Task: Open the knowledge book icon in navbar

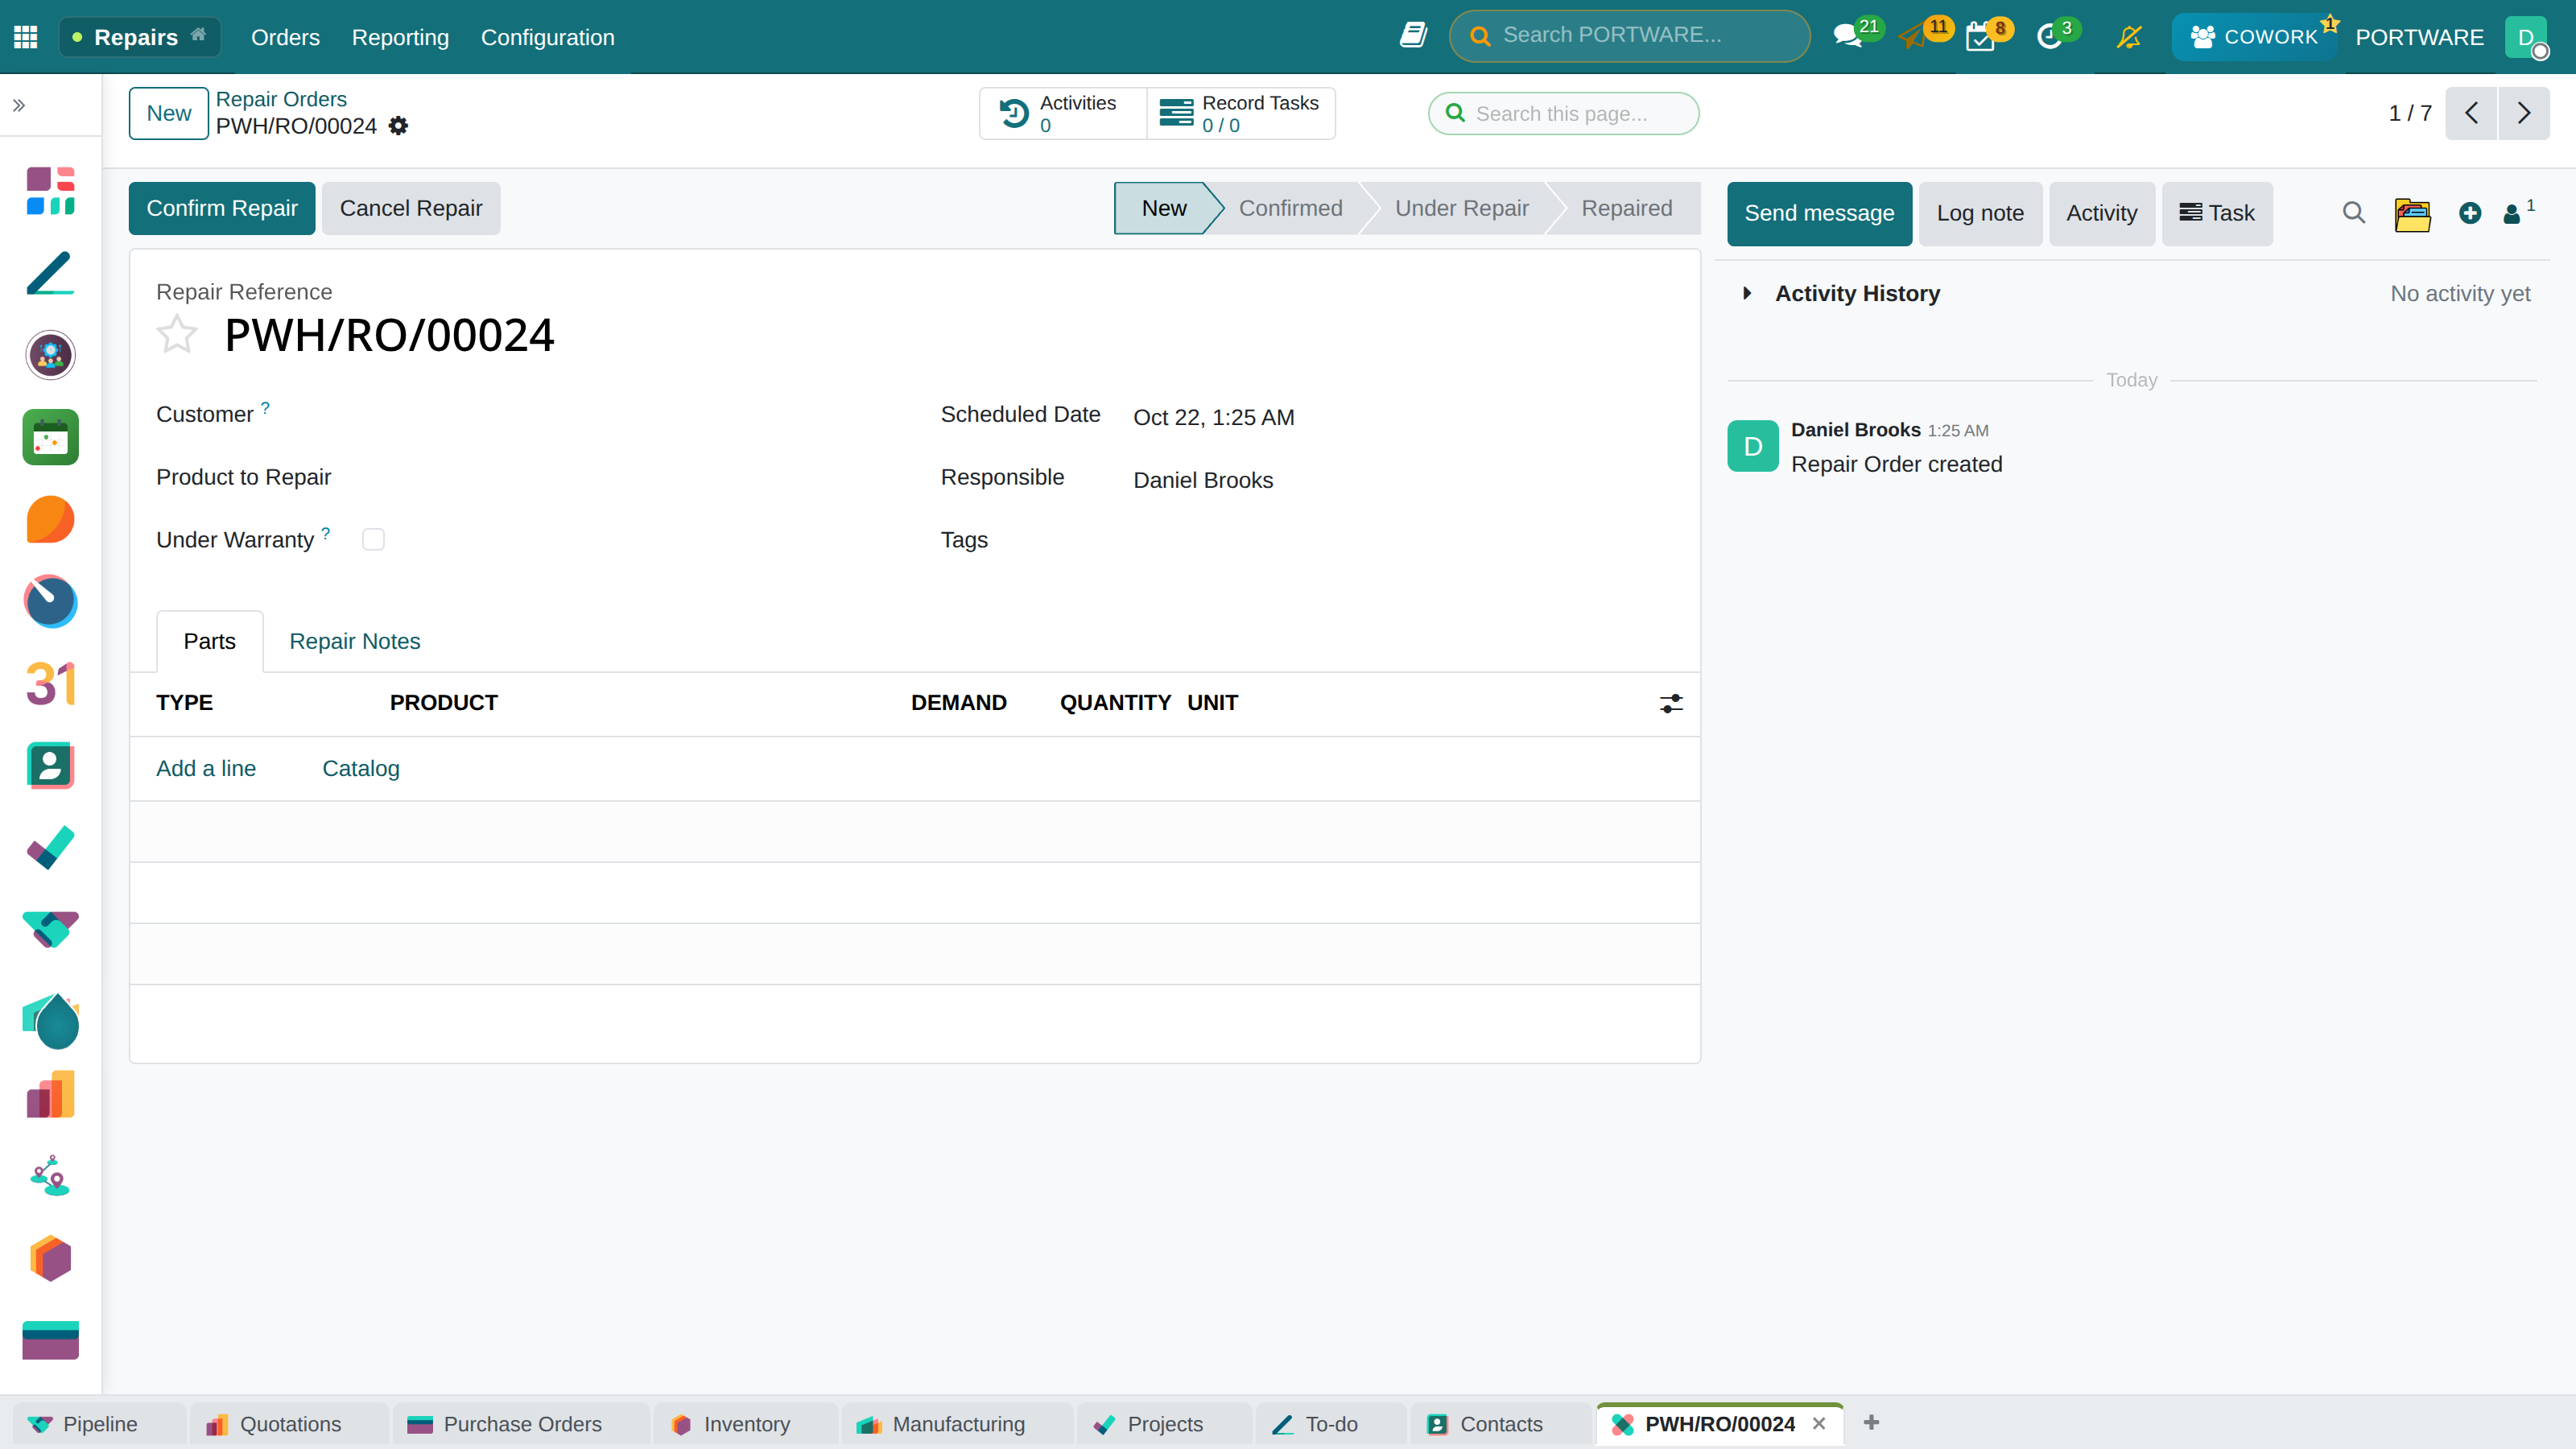Action: (1413, 36)
